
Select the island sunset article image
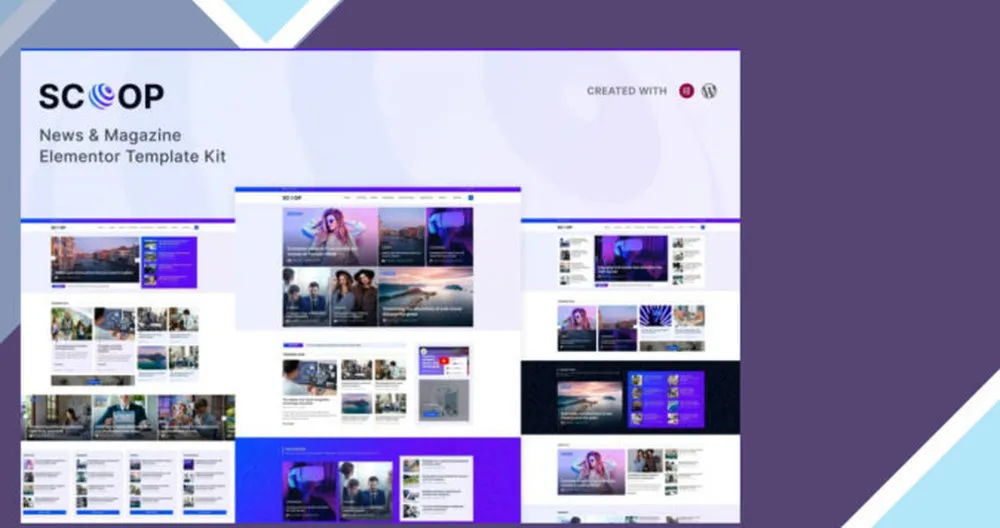point(426,297)
